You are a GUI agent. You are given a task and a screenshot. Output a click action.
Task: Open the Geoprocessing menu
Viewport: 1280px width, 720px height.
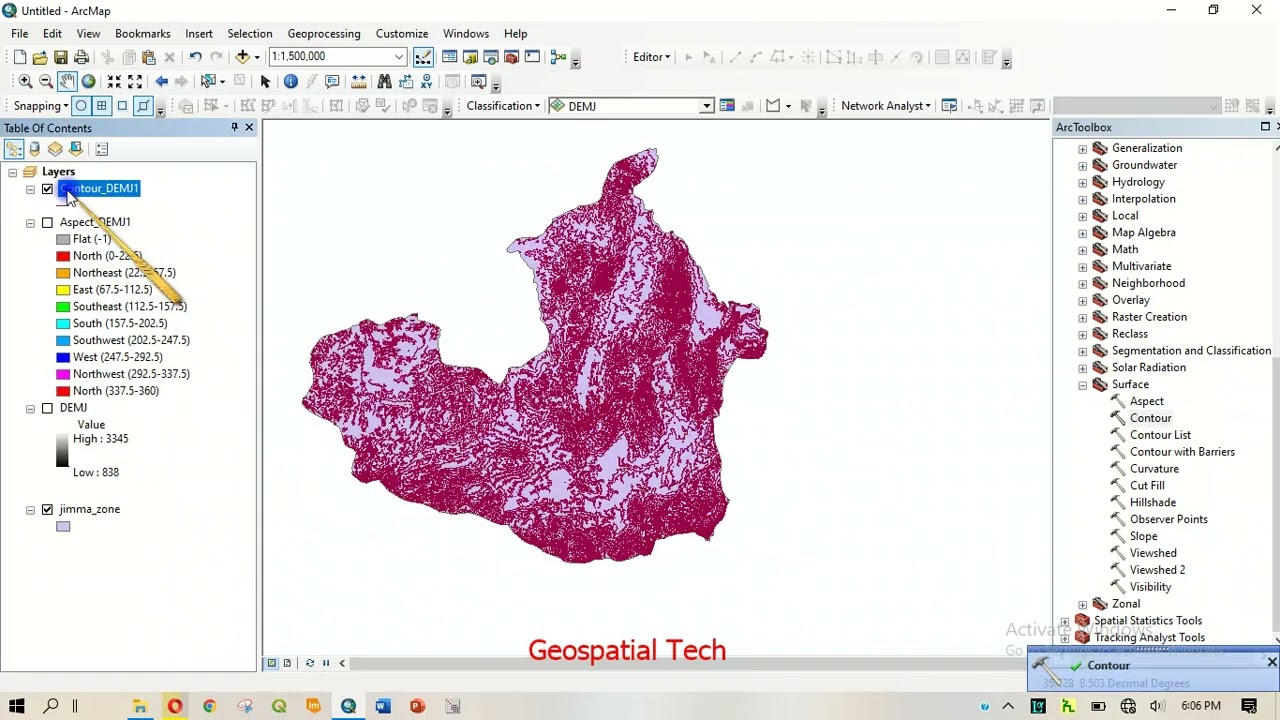click(324, 34)
